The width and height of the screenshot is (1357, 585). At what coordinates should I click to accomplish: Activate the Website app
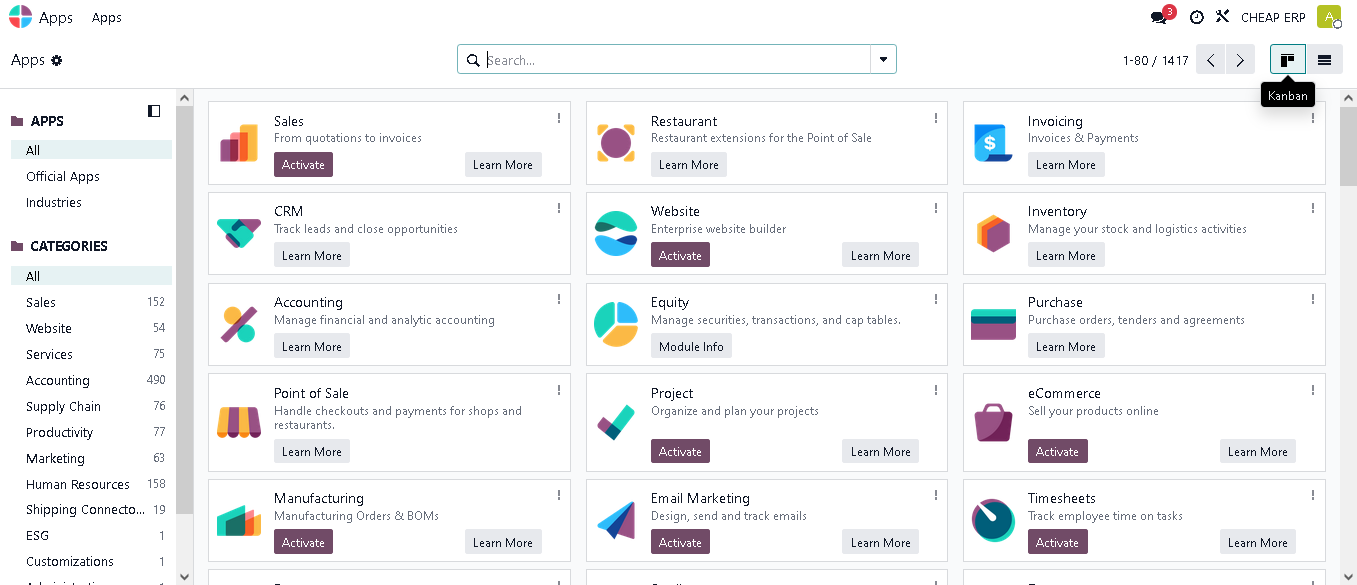(680, 256)
